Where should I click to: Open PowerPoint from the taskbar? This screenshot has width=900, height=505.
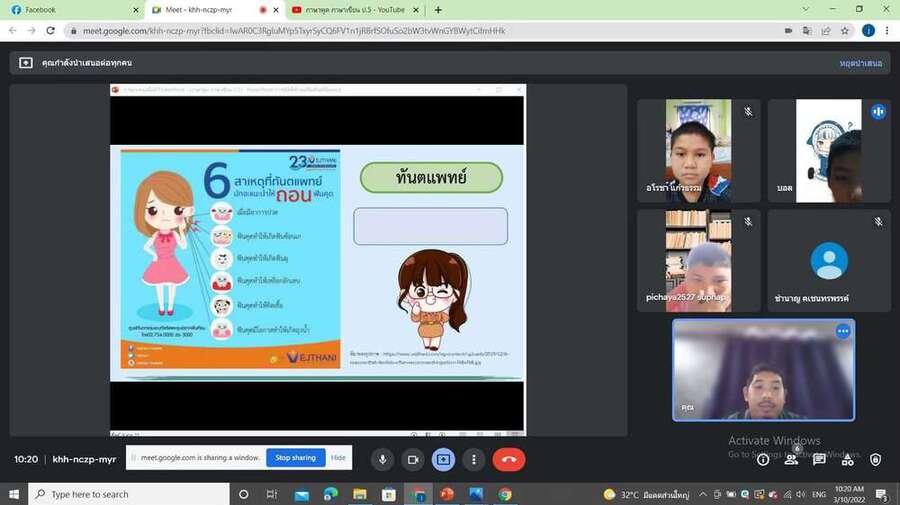447,494
